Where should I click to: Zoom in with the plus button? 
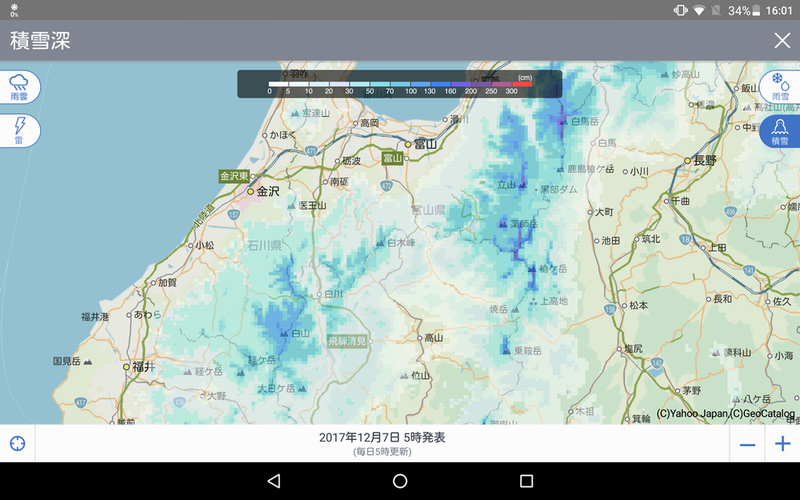782,444
